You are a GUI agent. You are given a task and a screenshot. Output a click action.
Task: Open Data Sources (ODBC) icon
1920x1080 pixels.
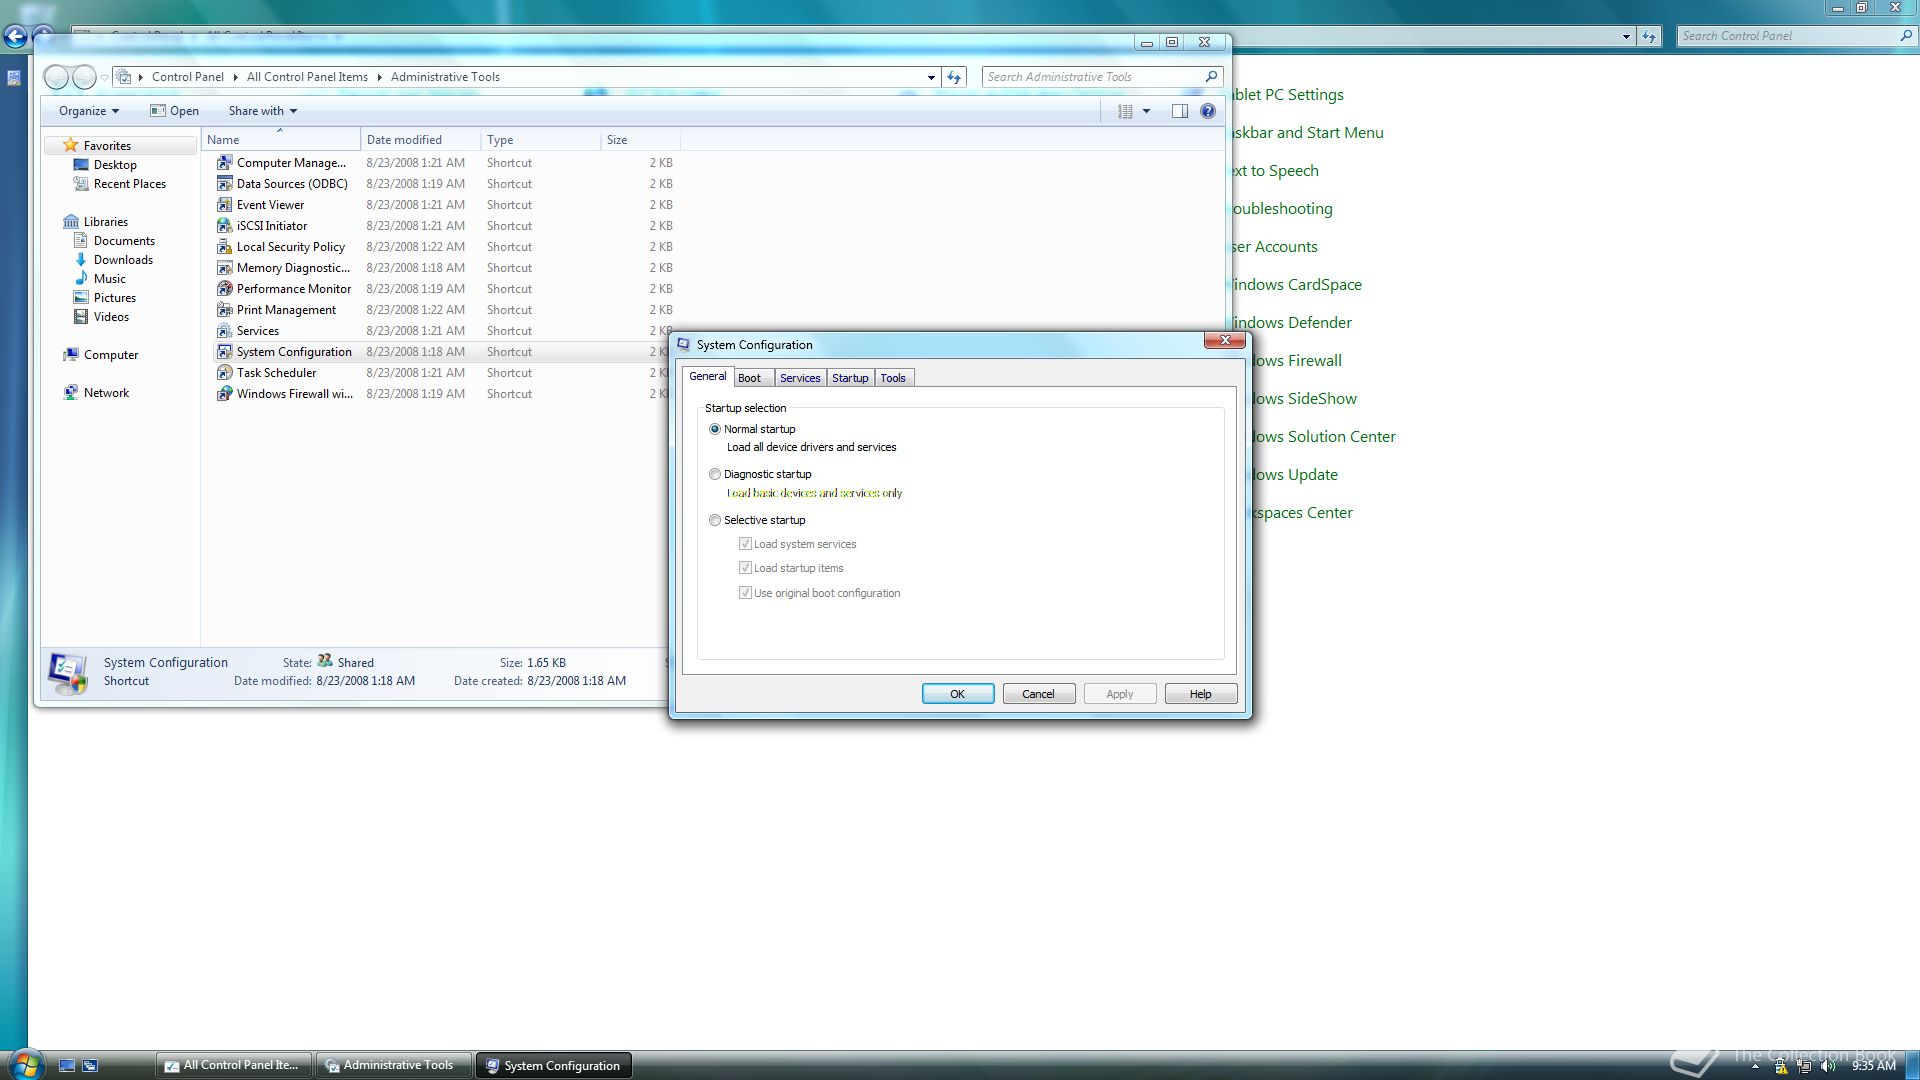[x=225, y=183]
